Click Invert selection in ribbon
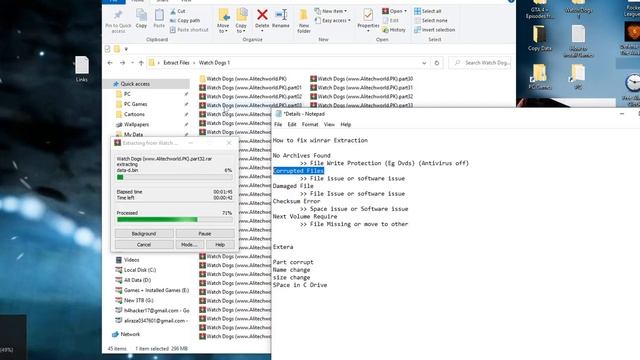The image size is (640, 360). coord(434,30)
